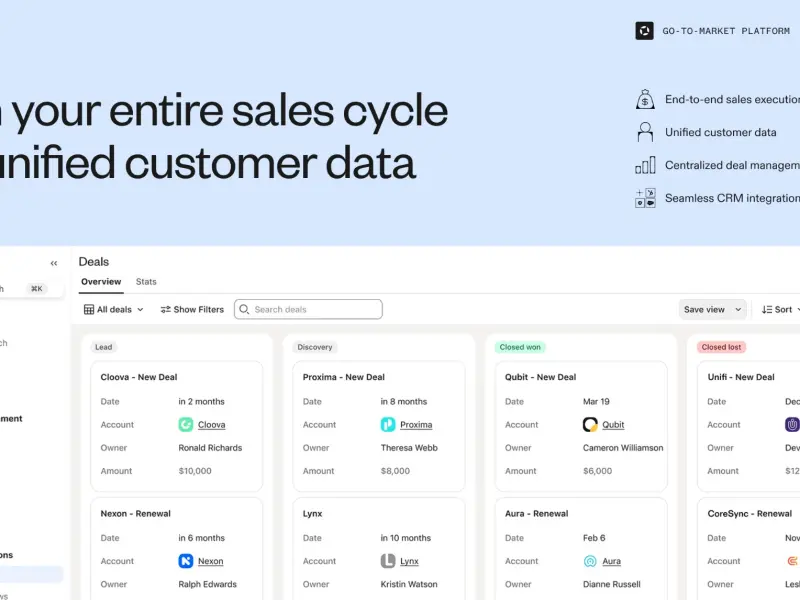Open the Unifi - New Deal card title
This screenshot has height=600, width=800.
[741, 377]
